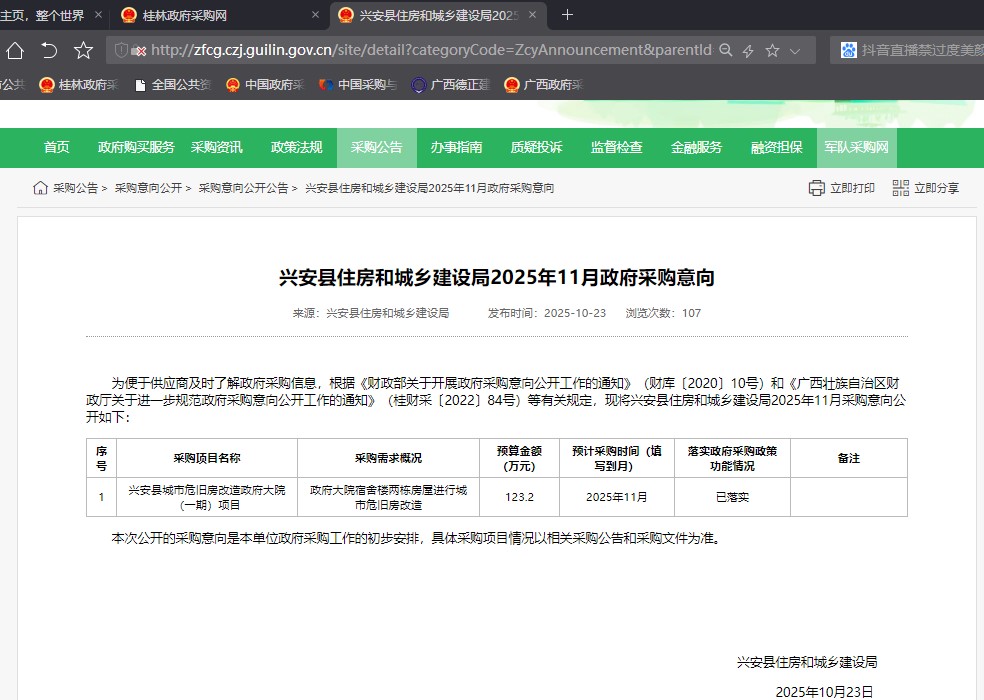Switch to the 桂林政府采购网 tab

pos(215,15)
